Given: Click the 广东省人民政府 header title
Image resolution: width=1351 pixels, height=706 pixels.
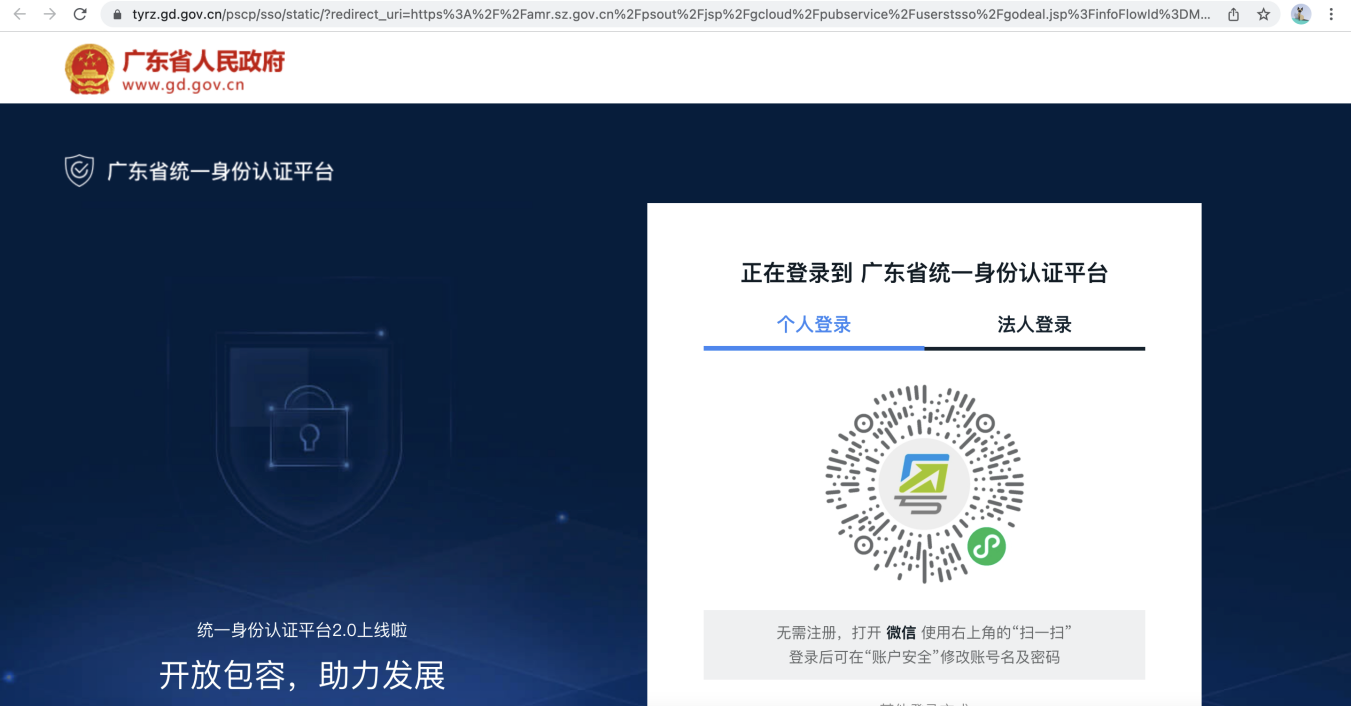Looking at the screenshot, I should 203,61.
